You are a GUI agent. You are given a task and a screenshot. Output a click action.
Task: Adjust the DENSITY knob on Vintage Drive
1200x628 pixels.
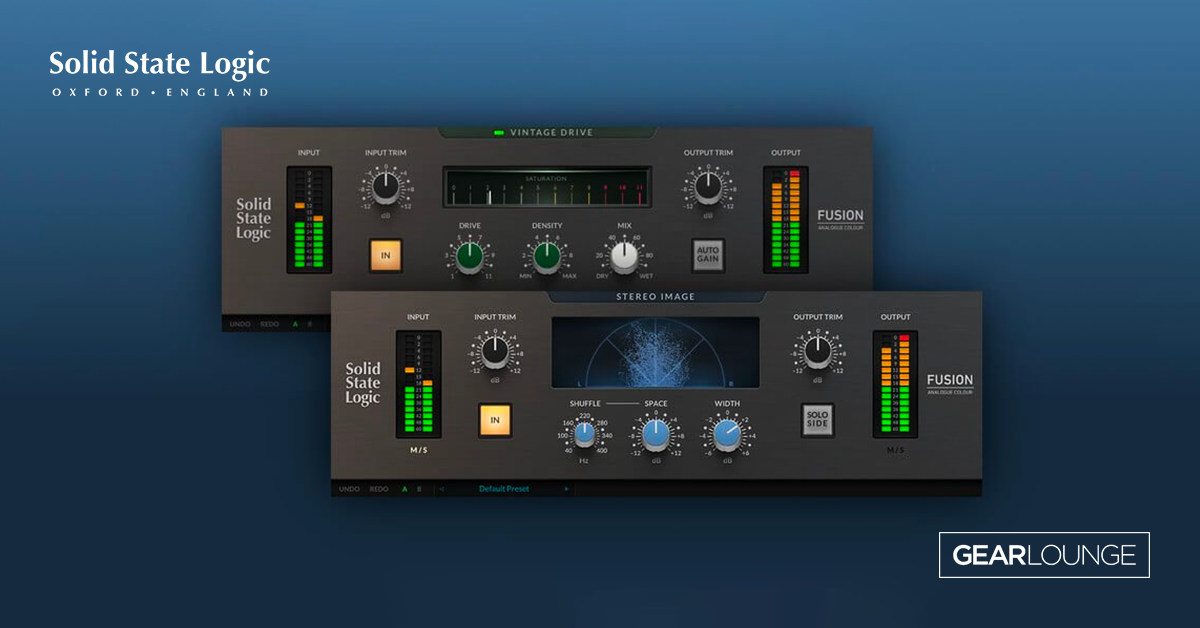tap(546, 256)
